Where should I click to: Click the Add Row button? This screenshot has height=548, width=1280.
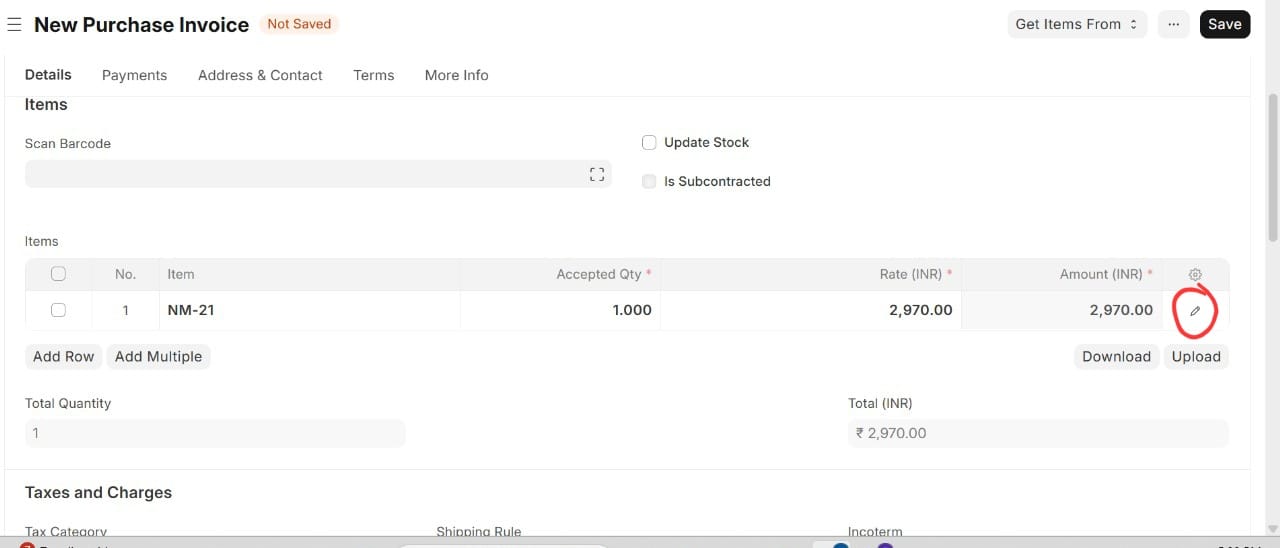click(x=63, y=357)
